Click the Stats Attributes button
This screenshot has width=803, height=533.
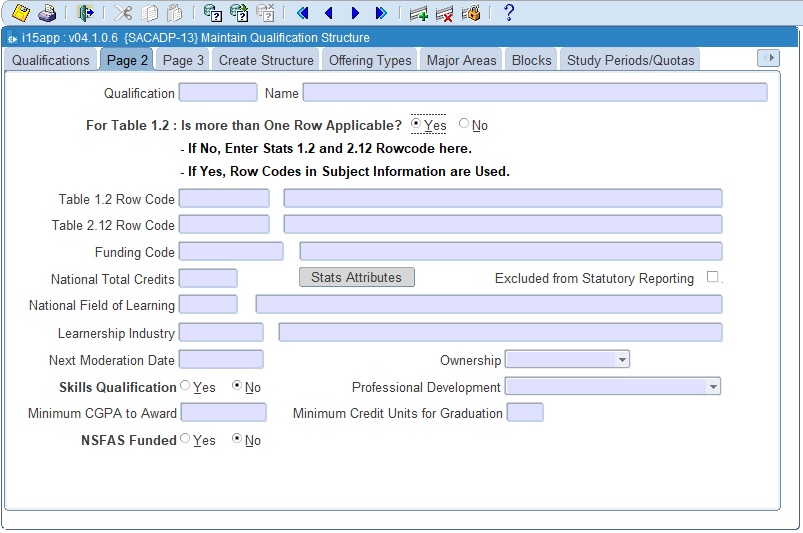pos(356,277)
